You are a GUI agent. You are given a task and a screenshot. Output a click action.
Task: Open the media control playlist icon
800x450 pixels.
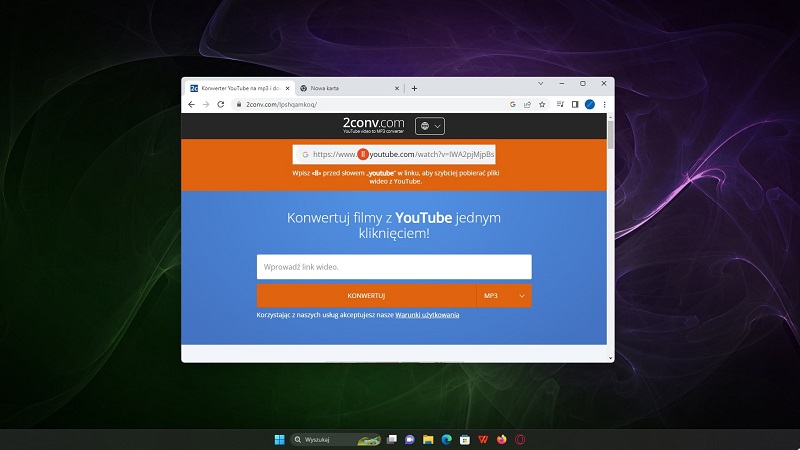tap(560, 105)
